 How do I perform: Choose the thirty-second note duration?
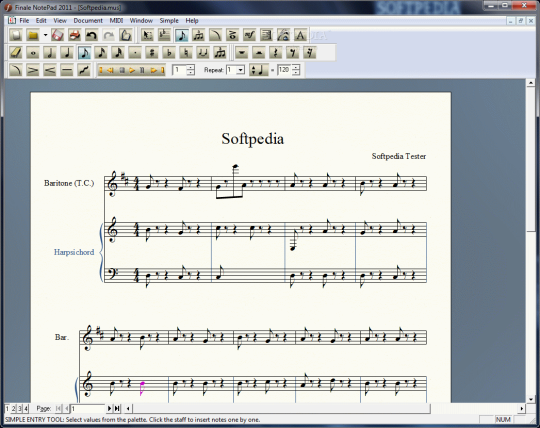click(x=118, y=53)
